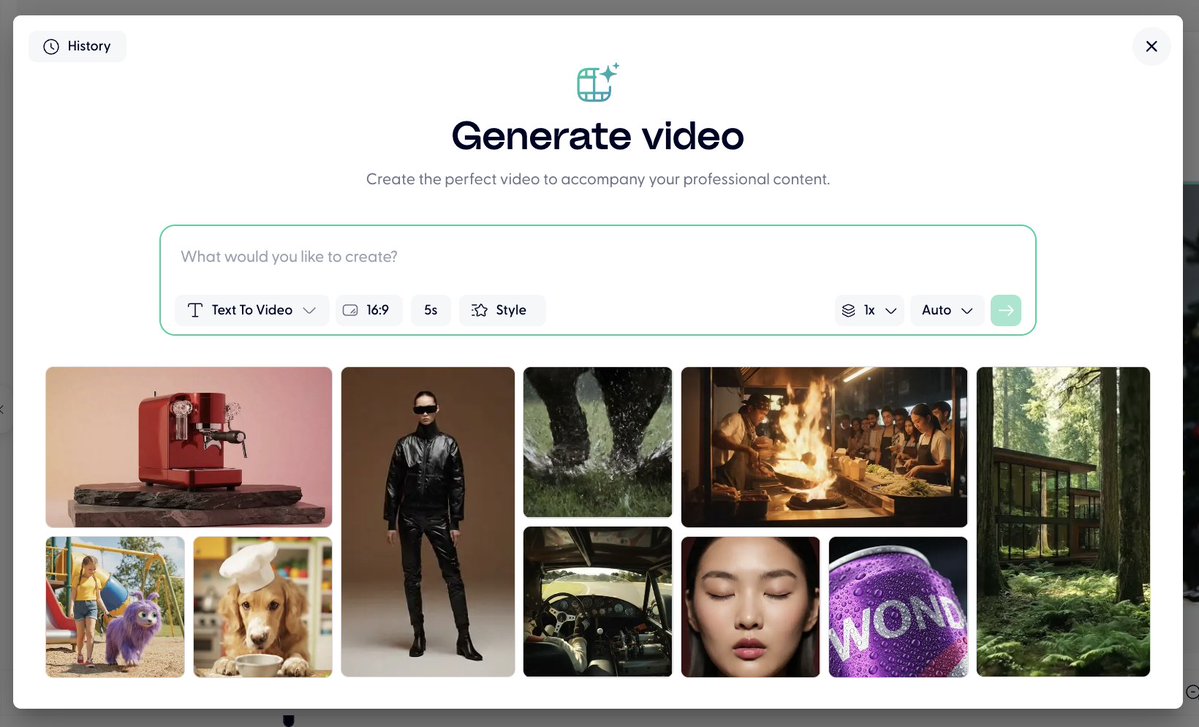Dismiss the Generate video dialog

[x=1150, y=46]
